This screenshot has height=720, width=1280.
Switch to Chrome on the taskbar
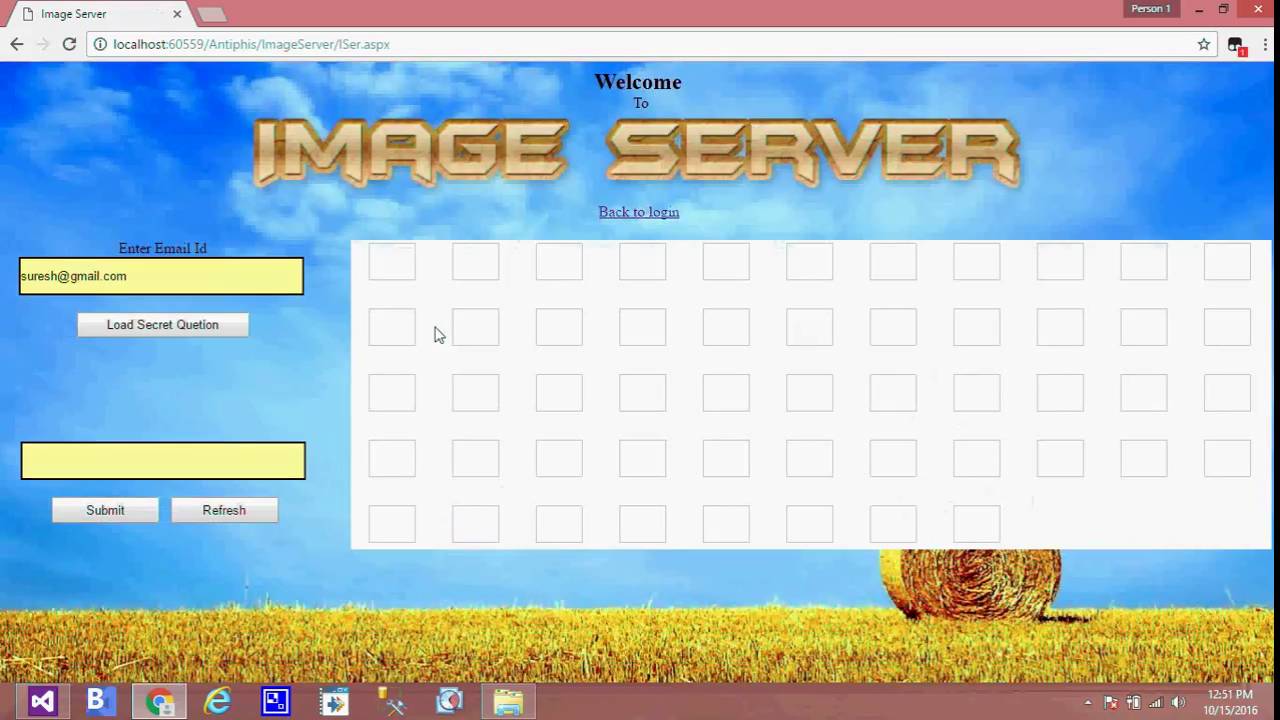point(159,701)
